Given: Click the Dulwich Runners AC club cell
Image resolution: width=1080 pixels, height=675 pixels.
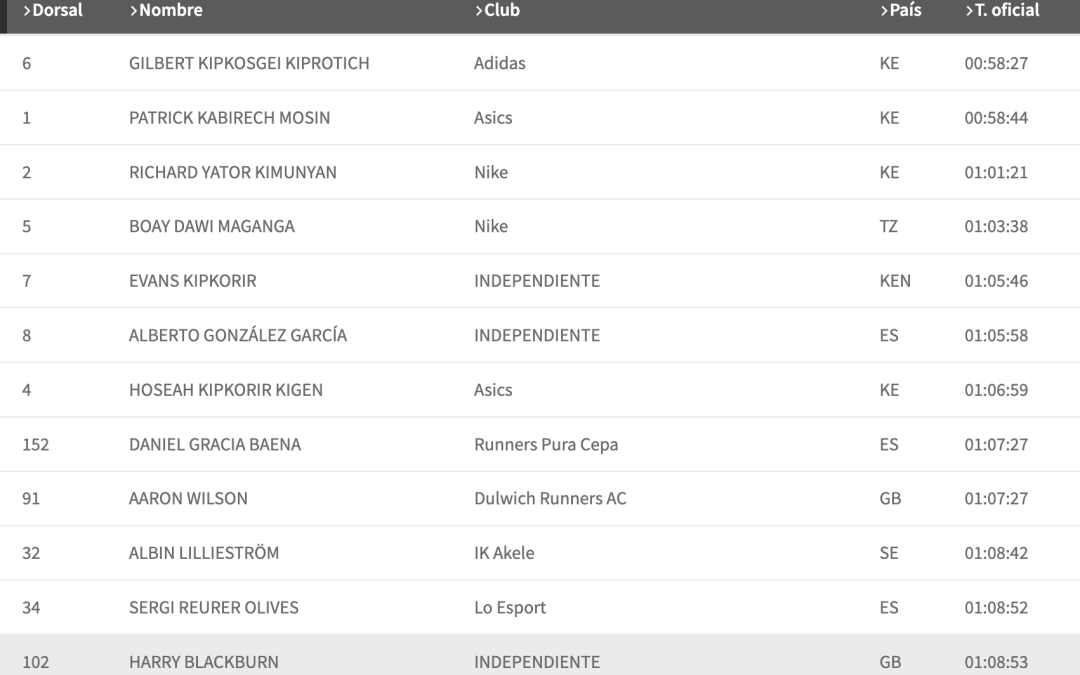Looking at the screenshot, I should 550,498.
